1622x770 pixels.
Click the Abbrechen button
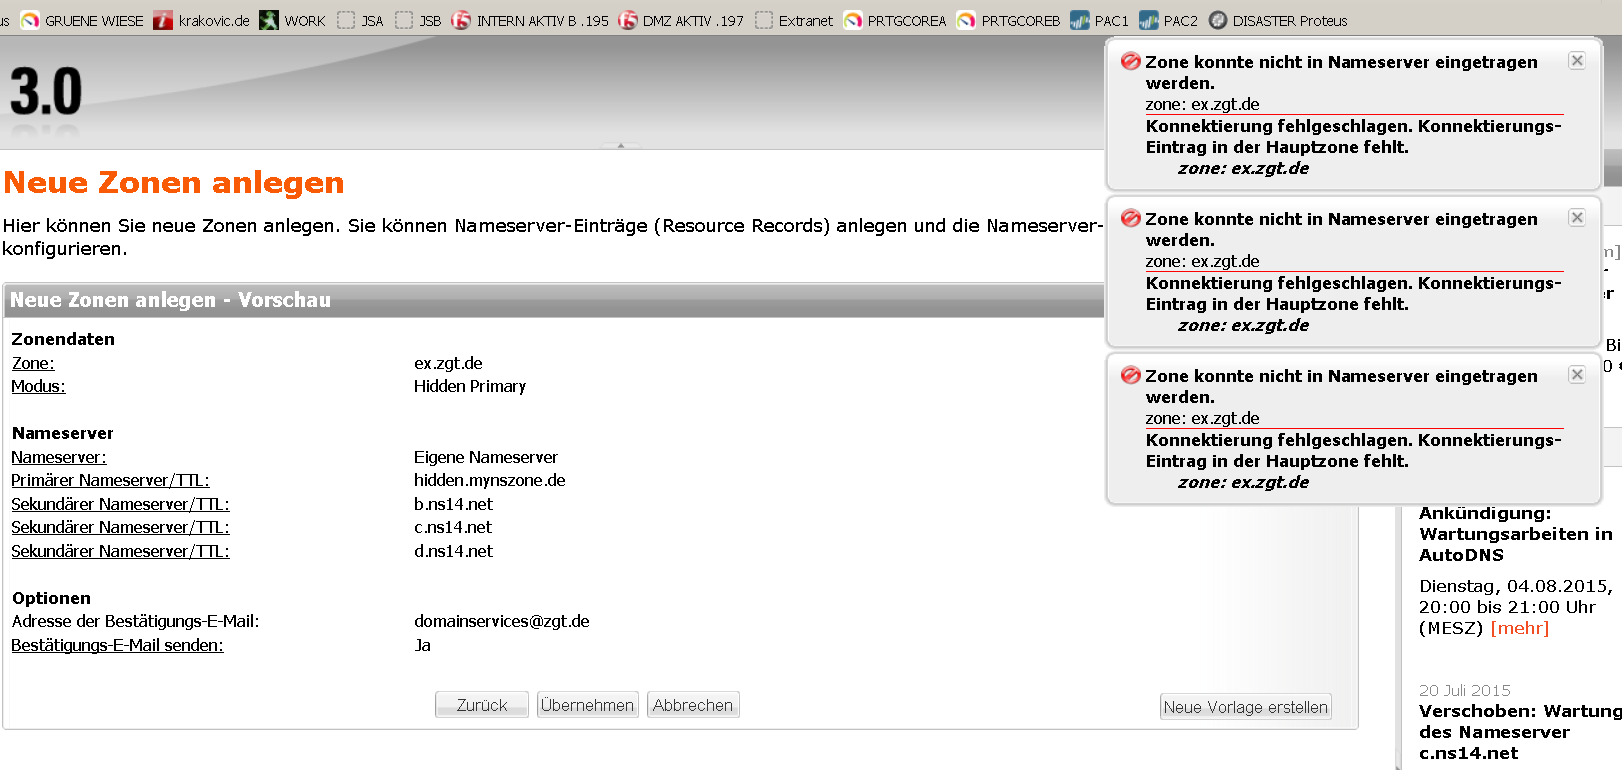point(693,705)
